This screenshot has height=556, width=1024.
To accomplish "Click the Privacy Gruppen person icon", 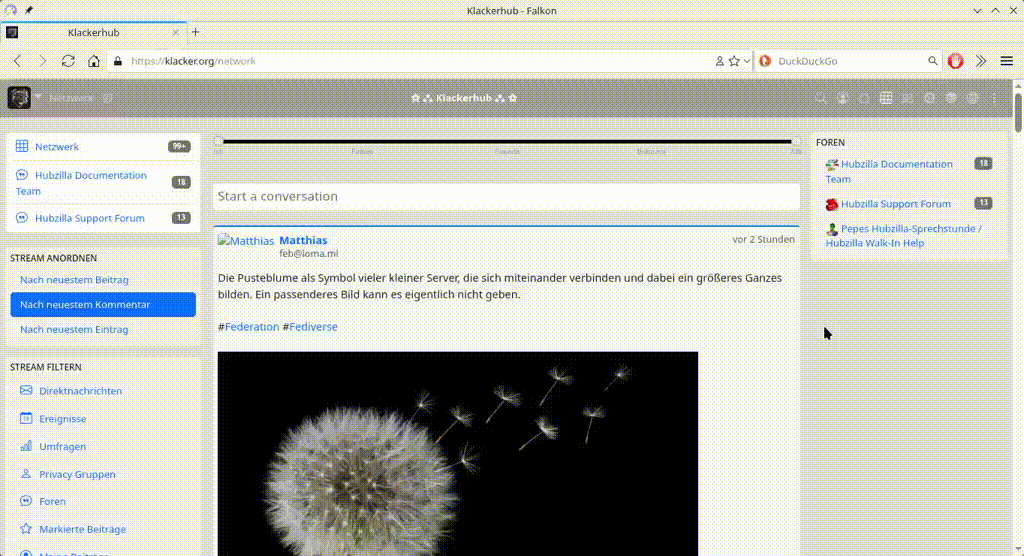I will [x=25, y=474].
